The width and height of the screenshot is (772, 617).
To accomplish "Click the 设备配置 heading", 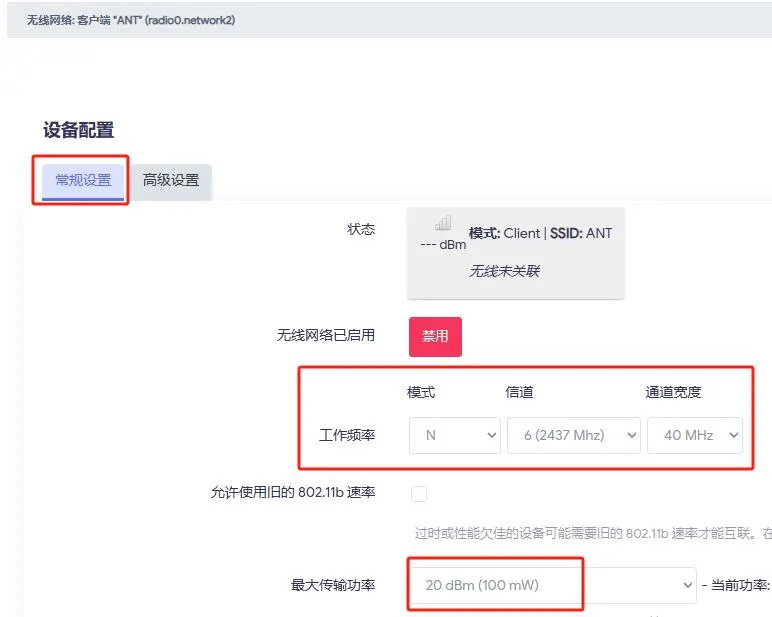I will (x=79, y=130).
